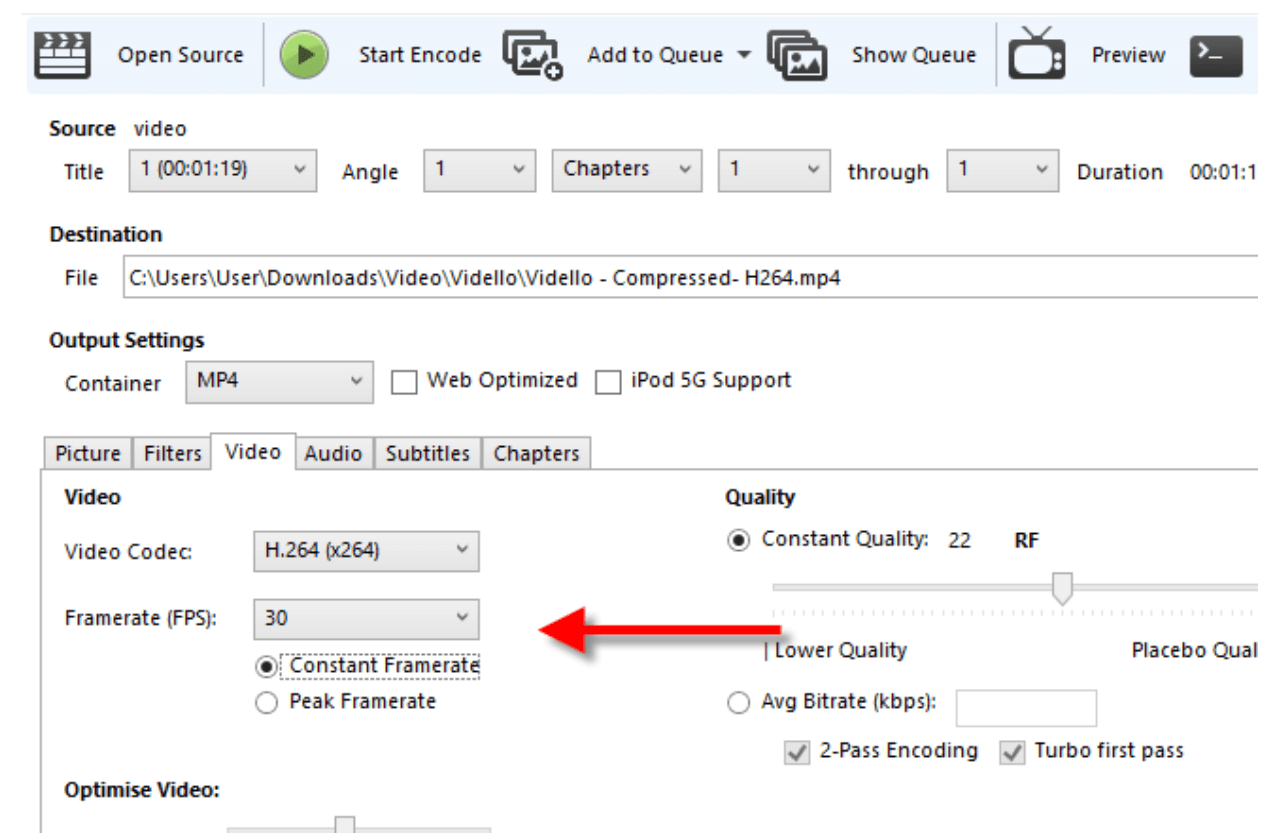Click the Start Encode label
The height and width of the screenshot is (840, 1272).
(x=420, y=55)
